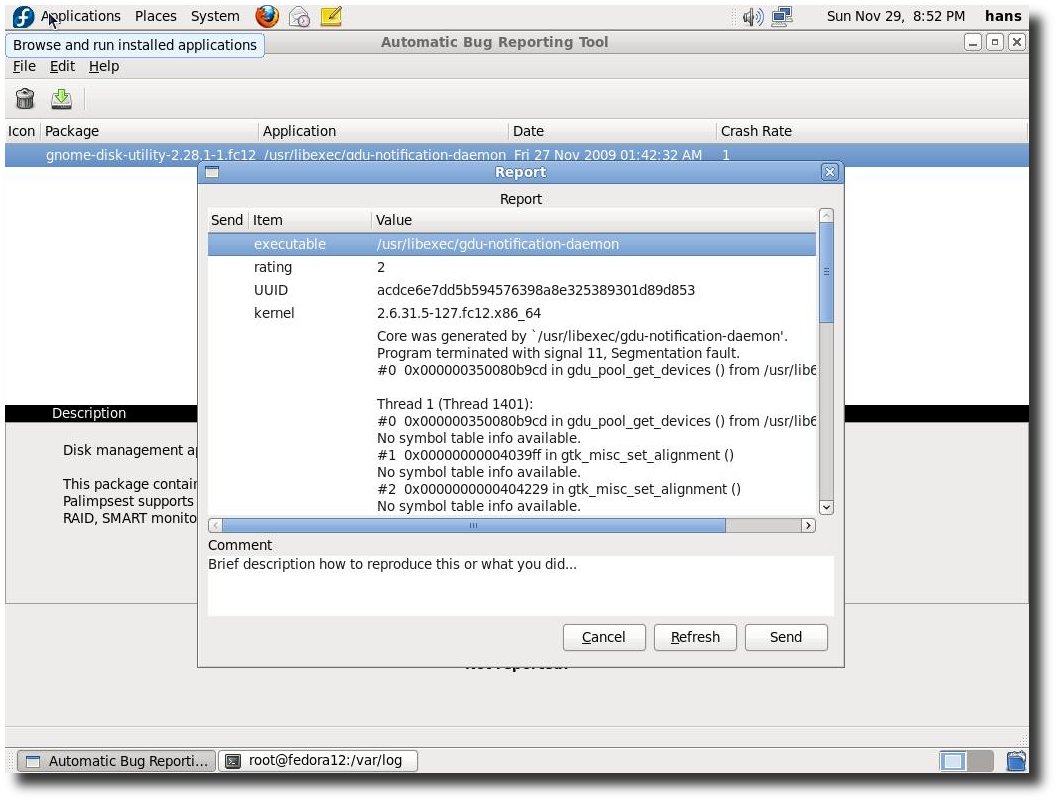1058x802 pixels.
Task: Click the Value column header in Report
Action: click(x=594, y=220)
